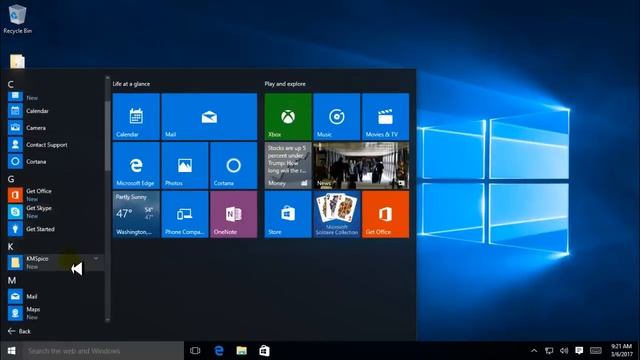640x360 pixels.
Task: Jump to letter K section header
Action: (x=11, y=247)
